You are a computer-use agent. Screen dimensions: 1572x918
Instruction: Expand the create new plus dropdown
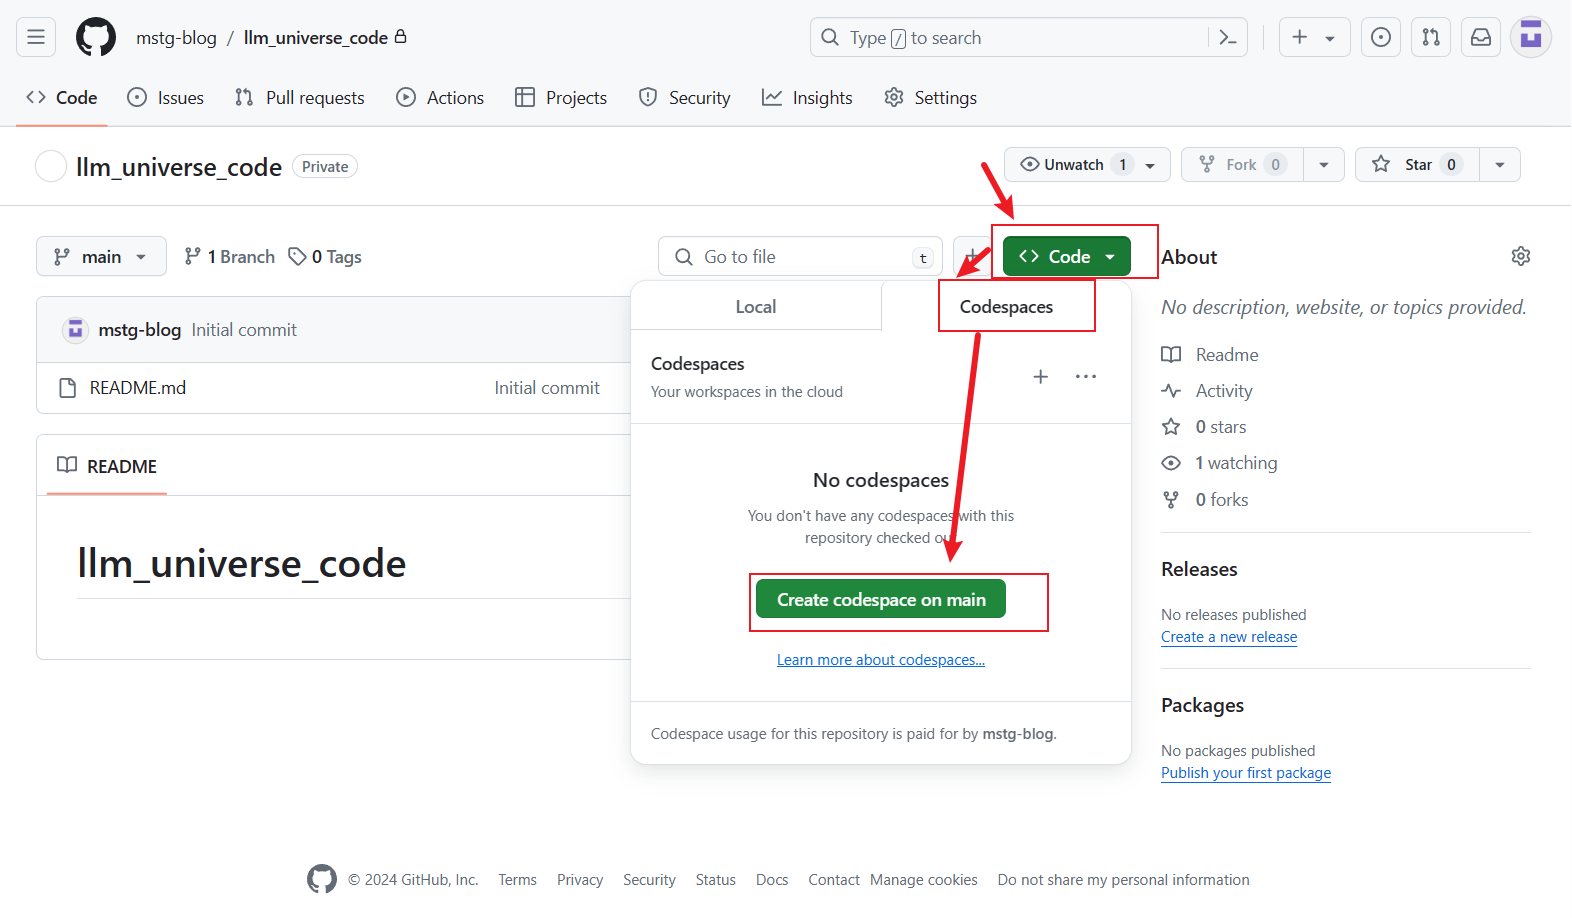point(1314,37)
